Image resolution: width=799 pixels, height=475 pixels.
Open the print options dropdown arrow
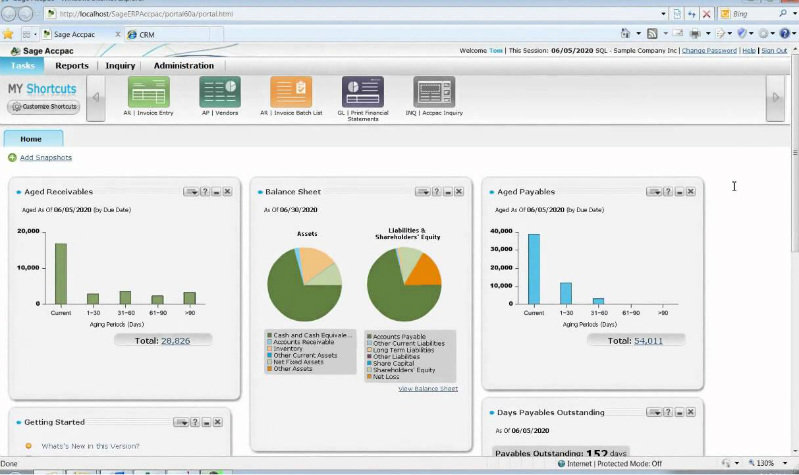tap(708, 34)
